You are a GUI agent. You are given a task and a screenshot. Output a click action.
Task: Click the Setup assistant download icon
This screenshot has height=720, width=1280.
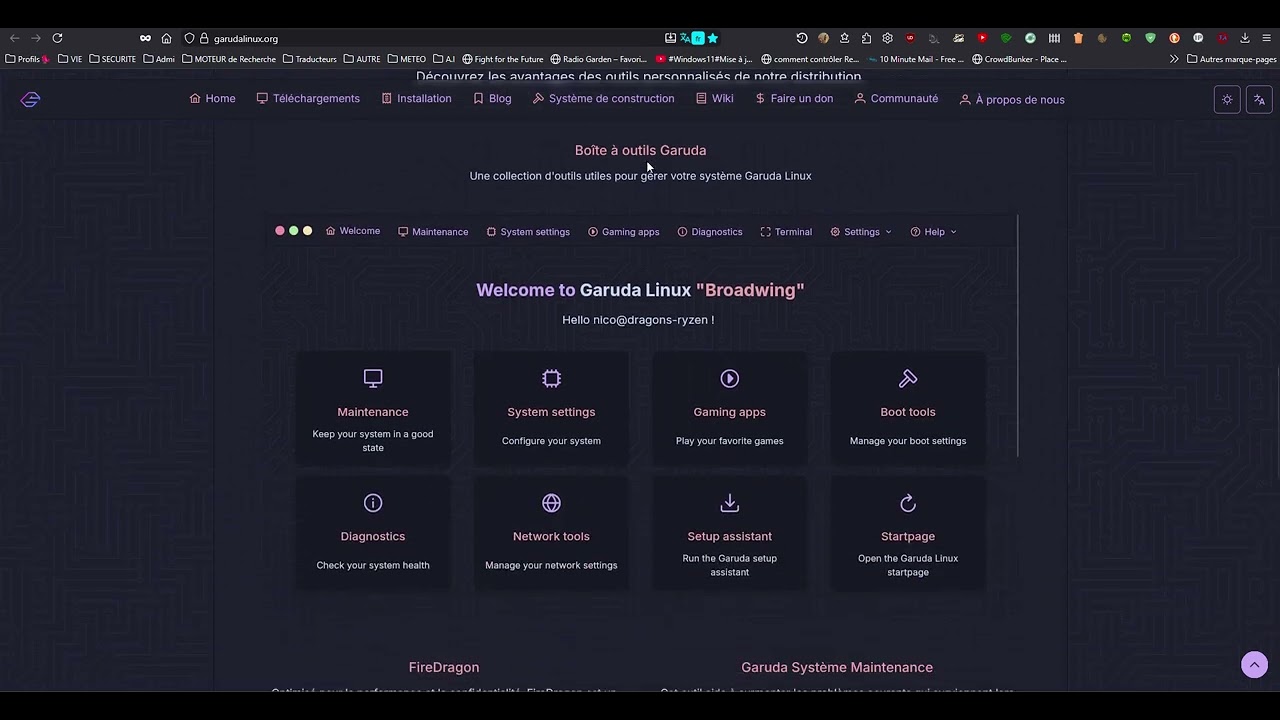730,503
